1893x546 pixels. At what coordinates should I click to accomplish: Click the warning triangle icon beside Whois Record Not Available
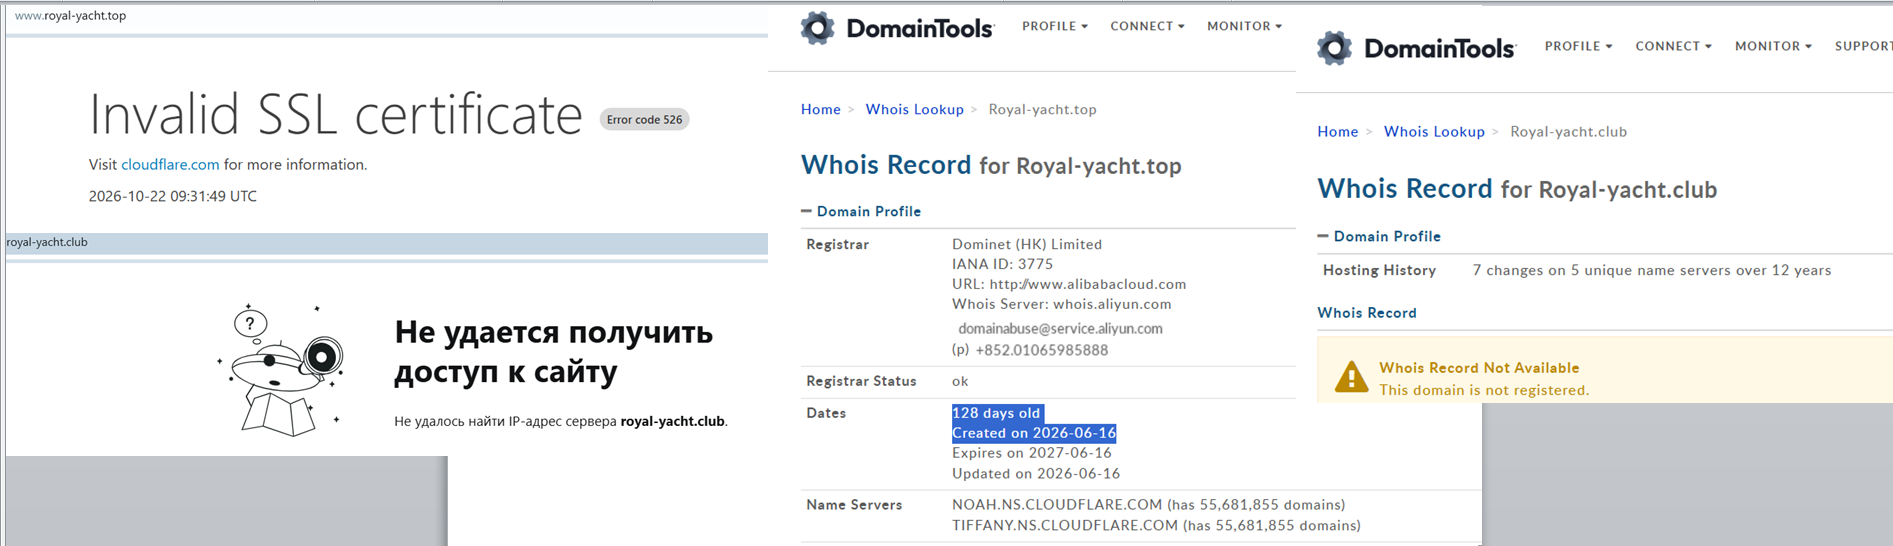tap(1351, 377)
